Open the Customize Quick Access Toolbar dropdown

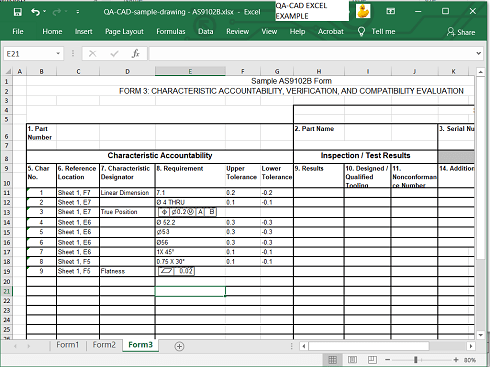point(77,12)
